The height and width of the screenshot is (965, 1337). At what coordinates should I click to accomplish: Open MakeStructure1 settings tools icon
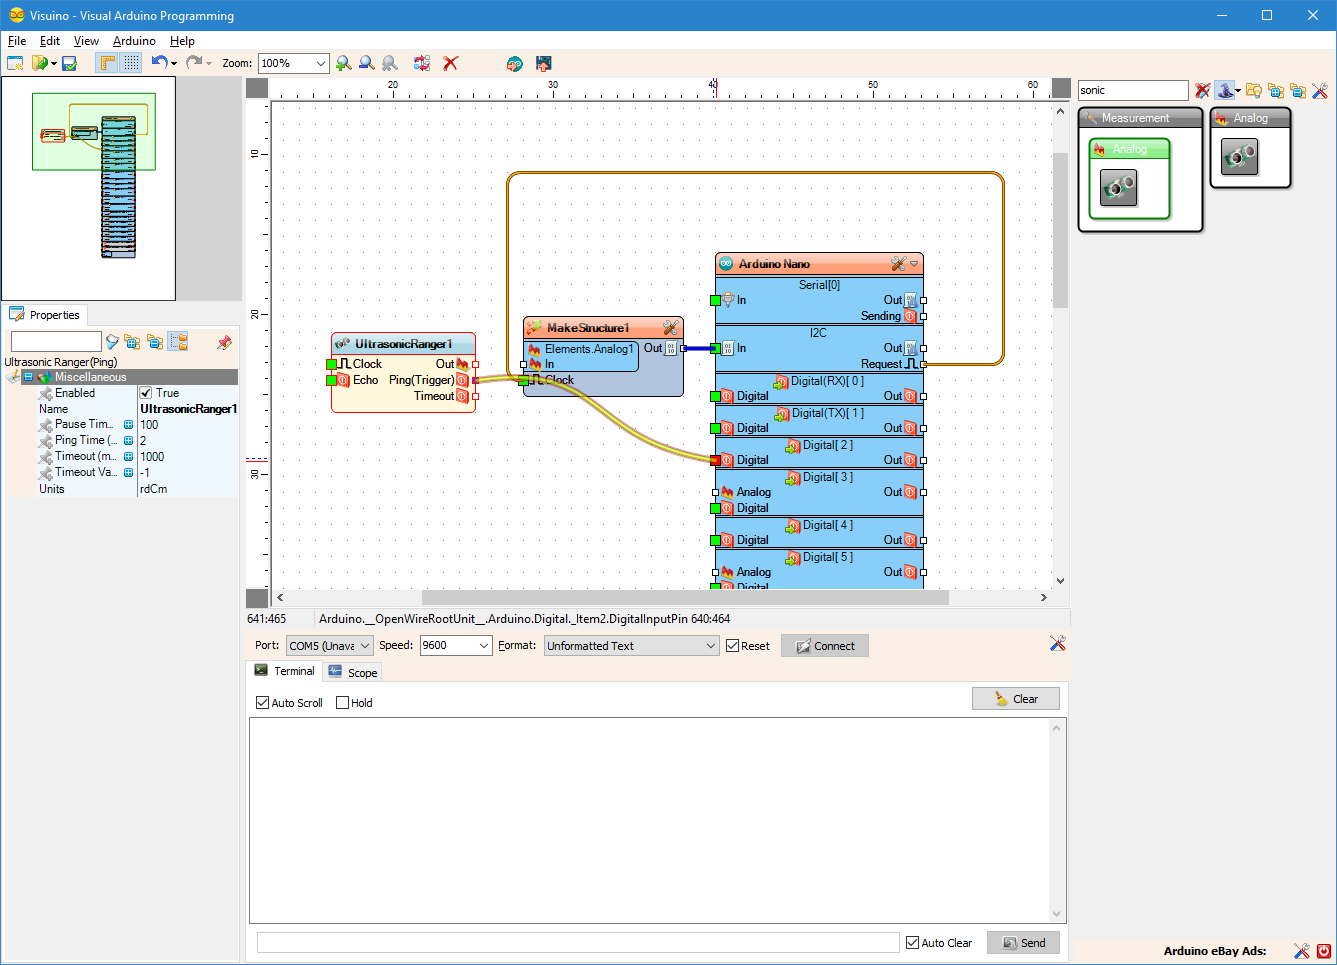coord(670,328)
